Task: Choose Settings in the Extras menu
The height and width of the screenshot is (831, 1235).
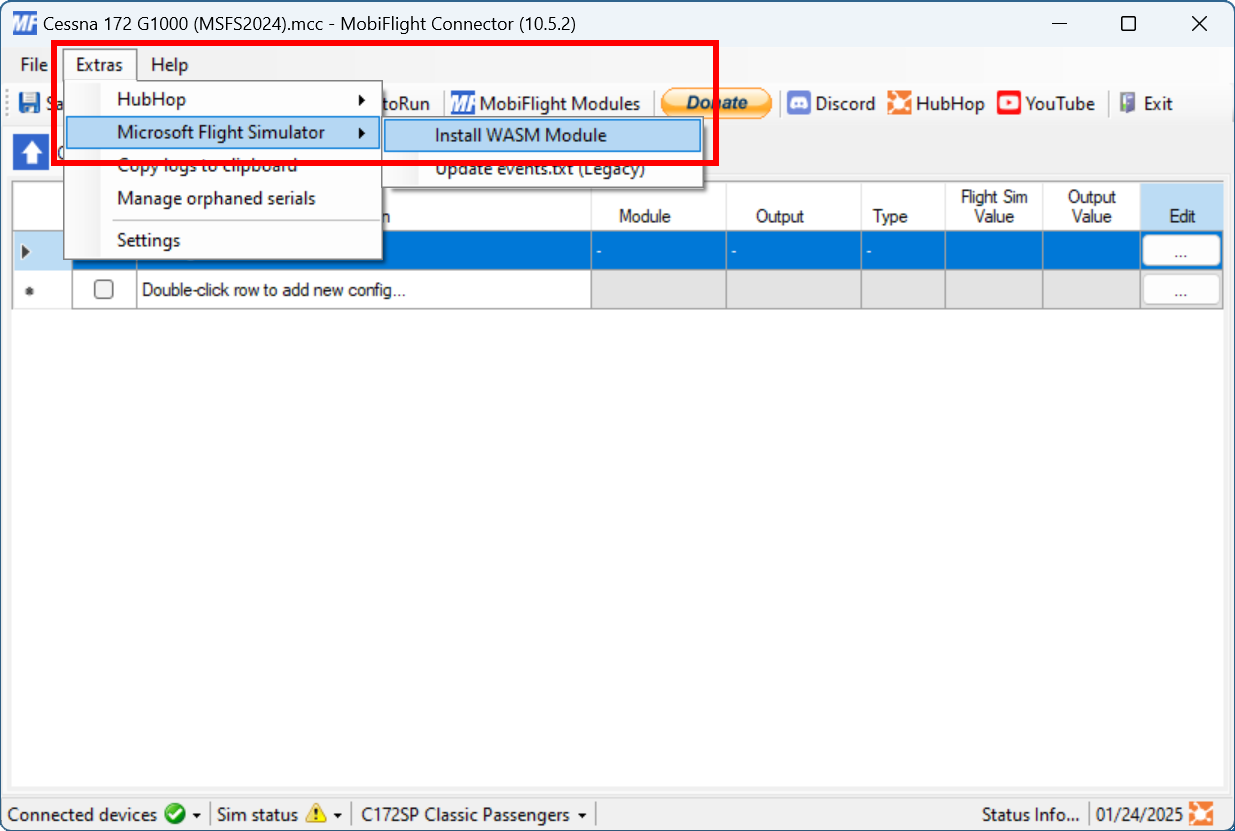Action: 148,240
